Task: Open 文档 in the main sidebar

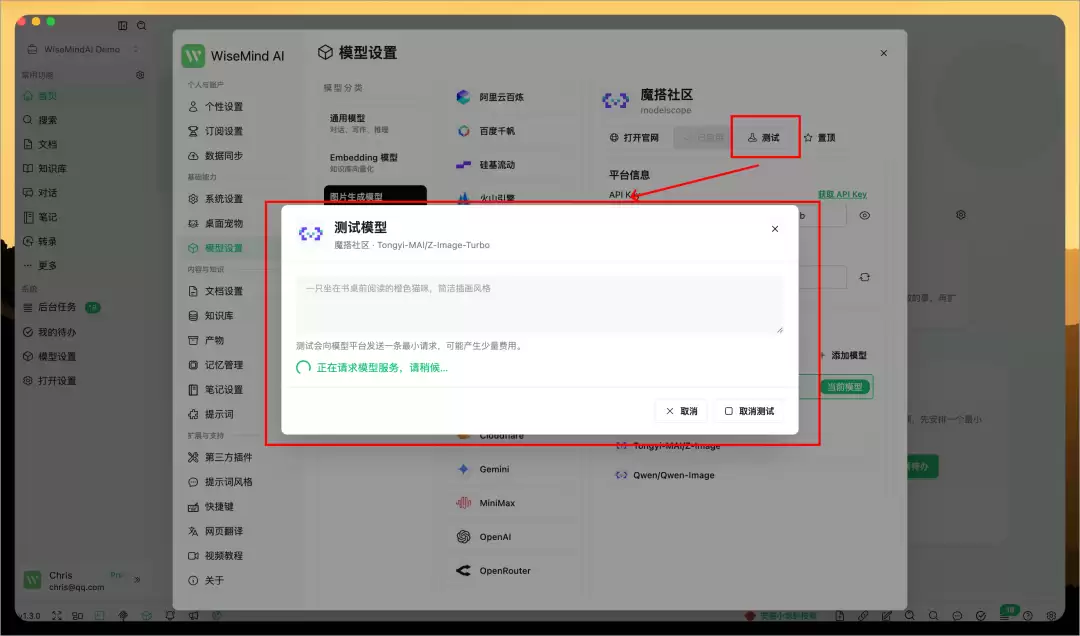Action: coord(85,144)
